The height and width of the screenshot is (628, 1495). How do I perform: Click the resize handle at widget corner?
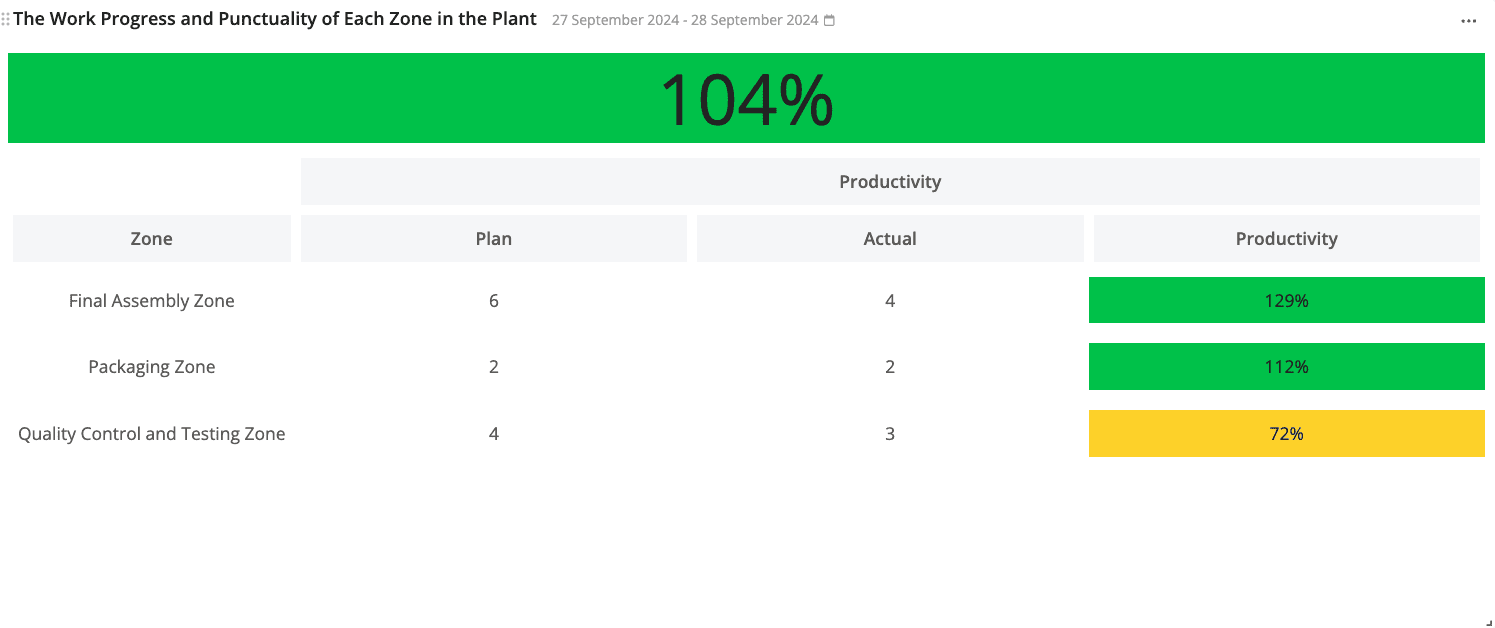1488,621
